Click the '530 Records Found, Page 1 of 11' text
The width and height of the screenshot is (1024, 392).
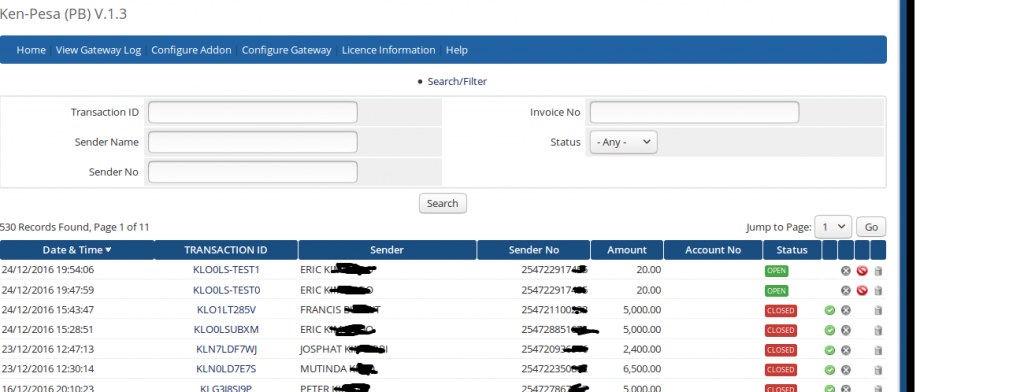point(74,227)
